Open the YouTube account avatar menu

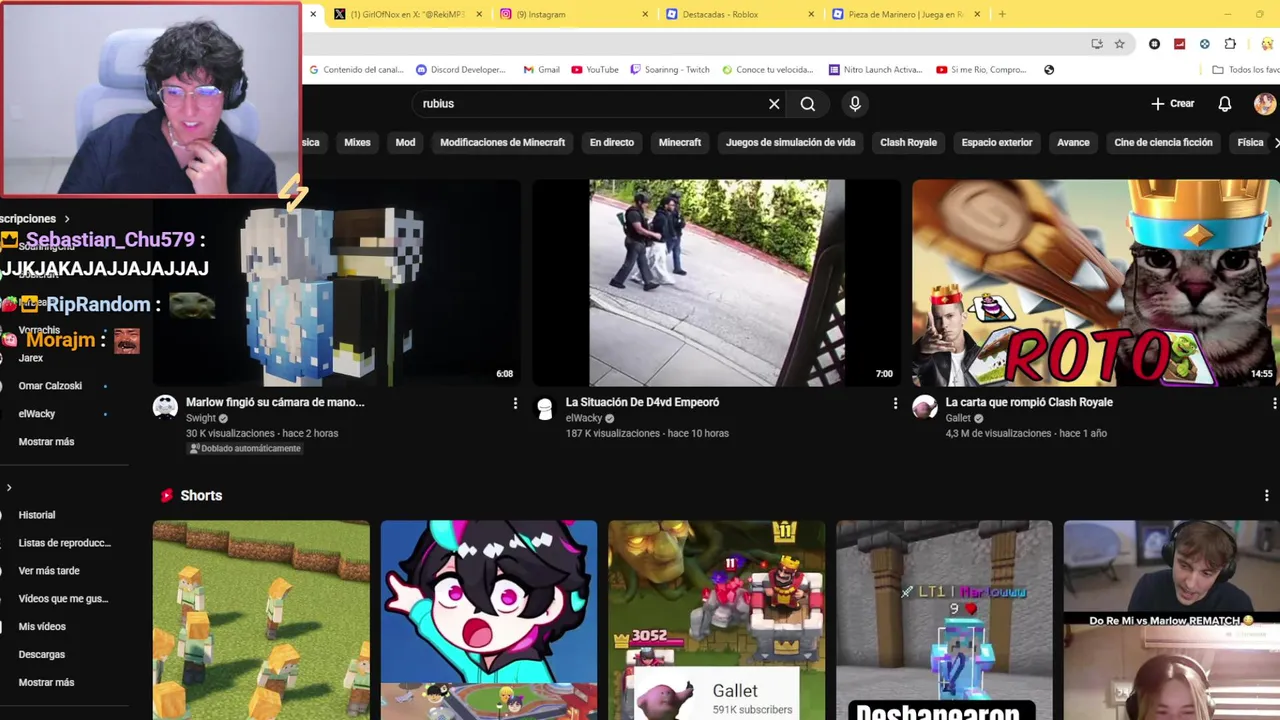[1265, 104]
